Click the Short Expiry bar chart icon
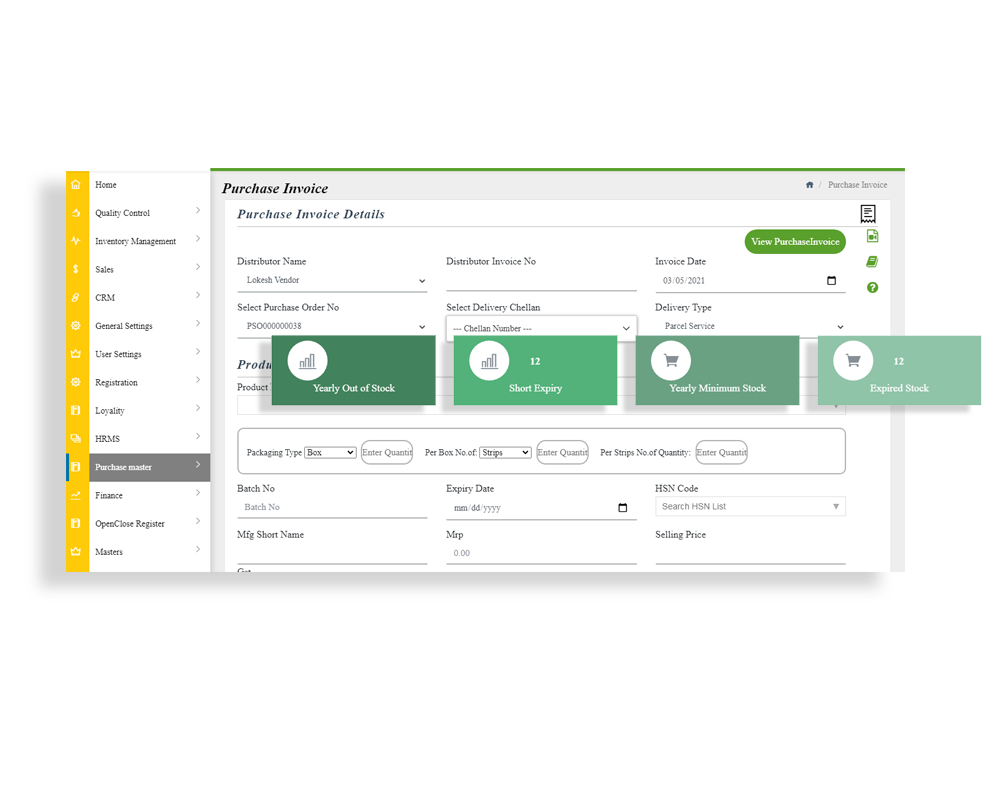 point(489,361)
